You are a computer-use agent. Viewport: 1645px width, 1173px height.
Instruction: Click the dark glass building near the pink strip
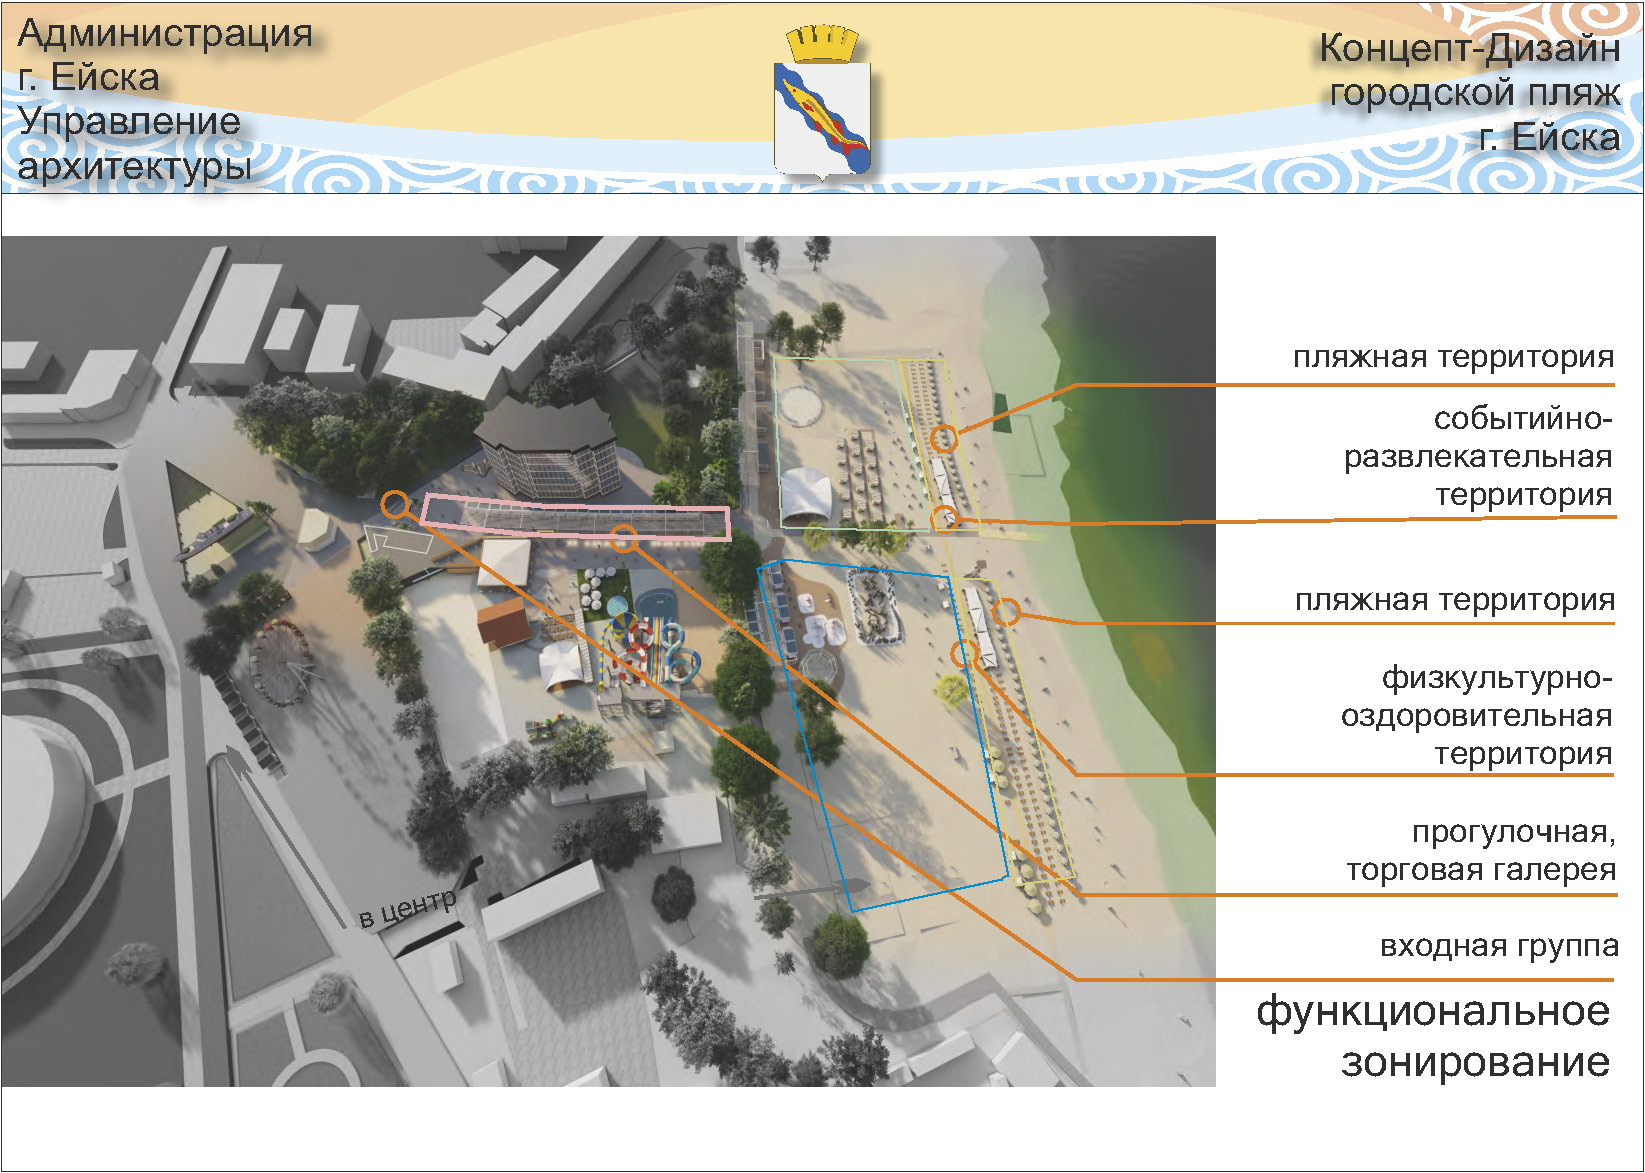tap(547, 448)
